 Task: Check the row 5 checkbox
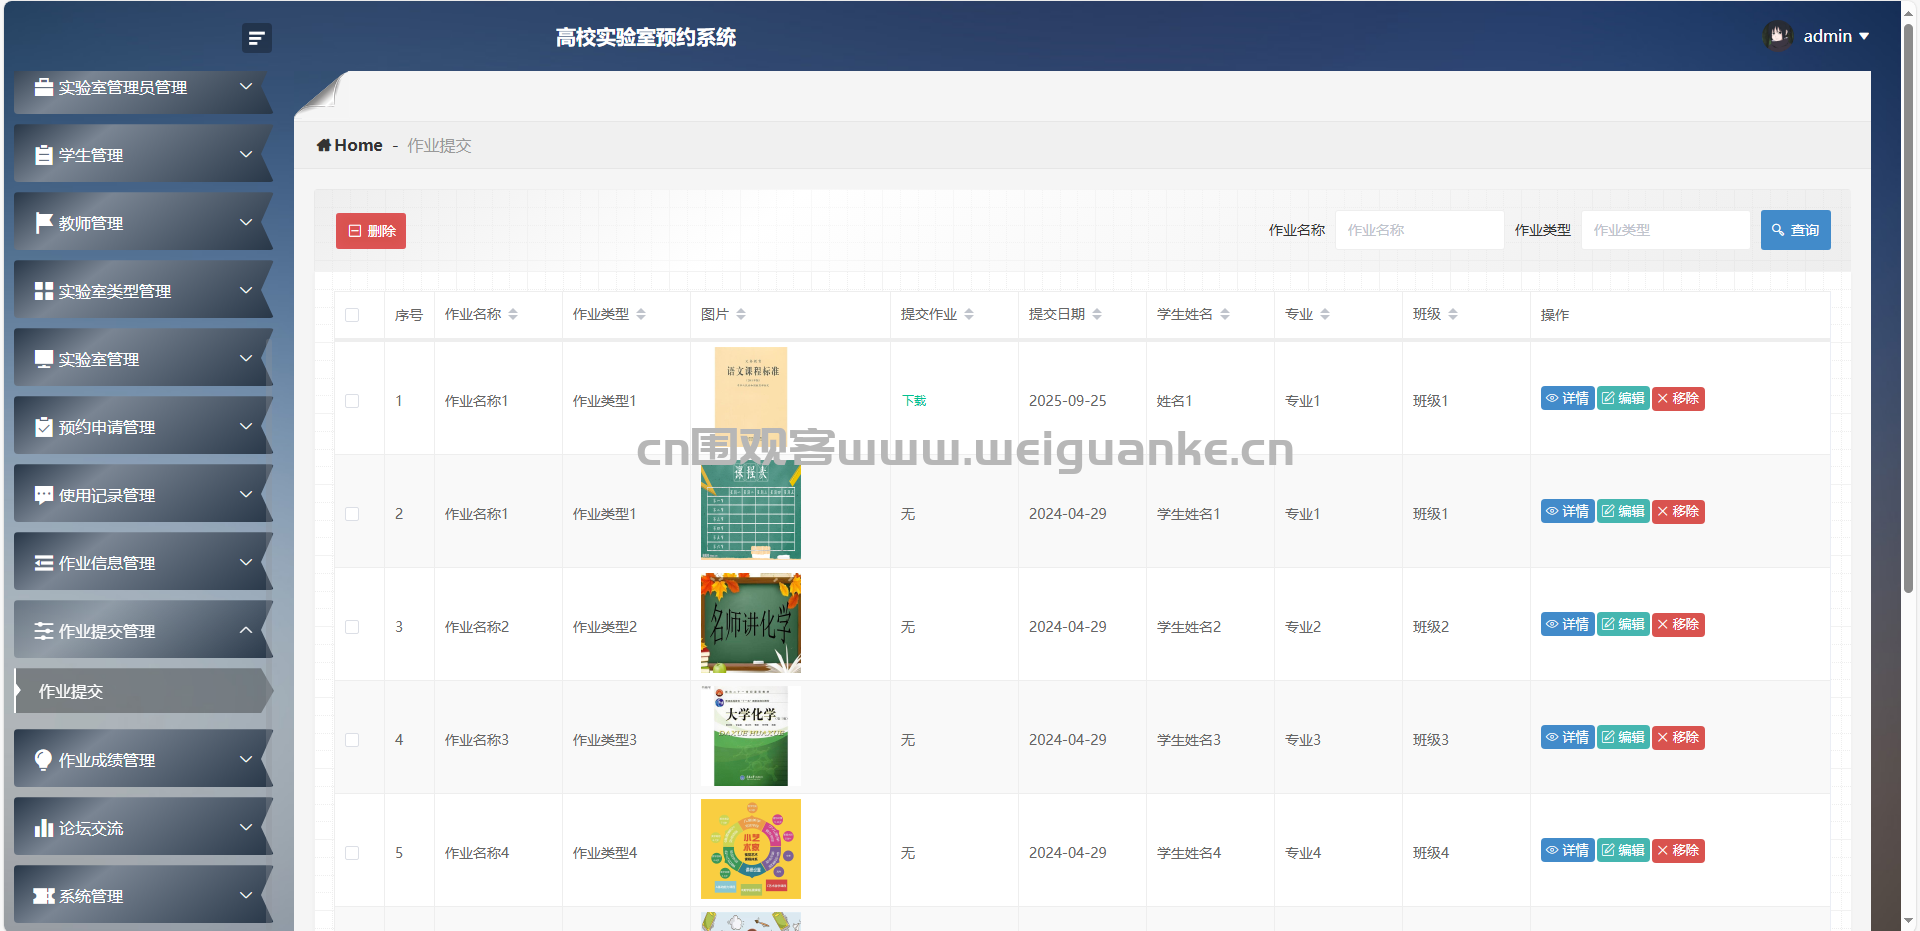pos(352,853)
